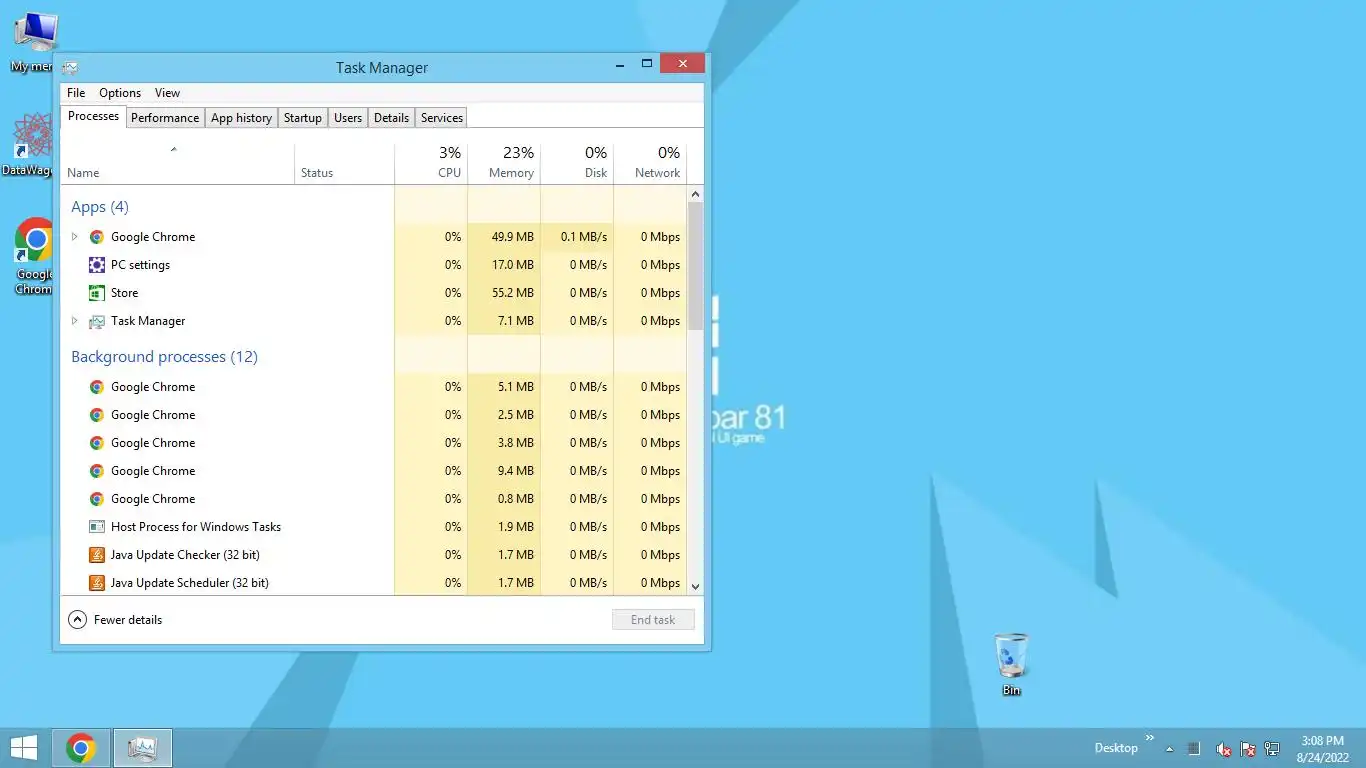Screen dimensions: 1366x768
Task: Select the background Chrome icon using 9.4 MB
Action: point(97,471)
